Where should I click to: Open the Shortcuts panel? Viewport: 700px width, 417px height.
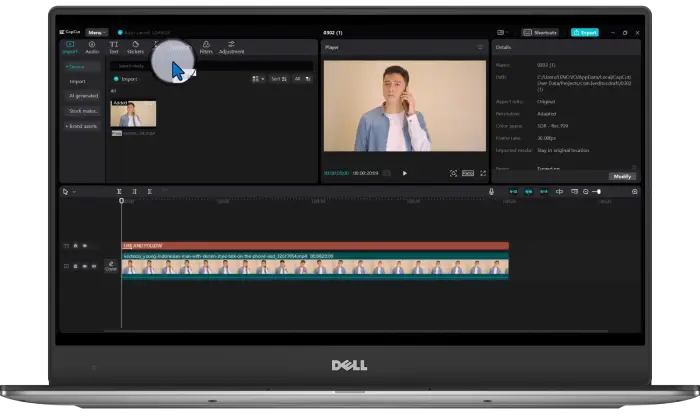(540, 33)
